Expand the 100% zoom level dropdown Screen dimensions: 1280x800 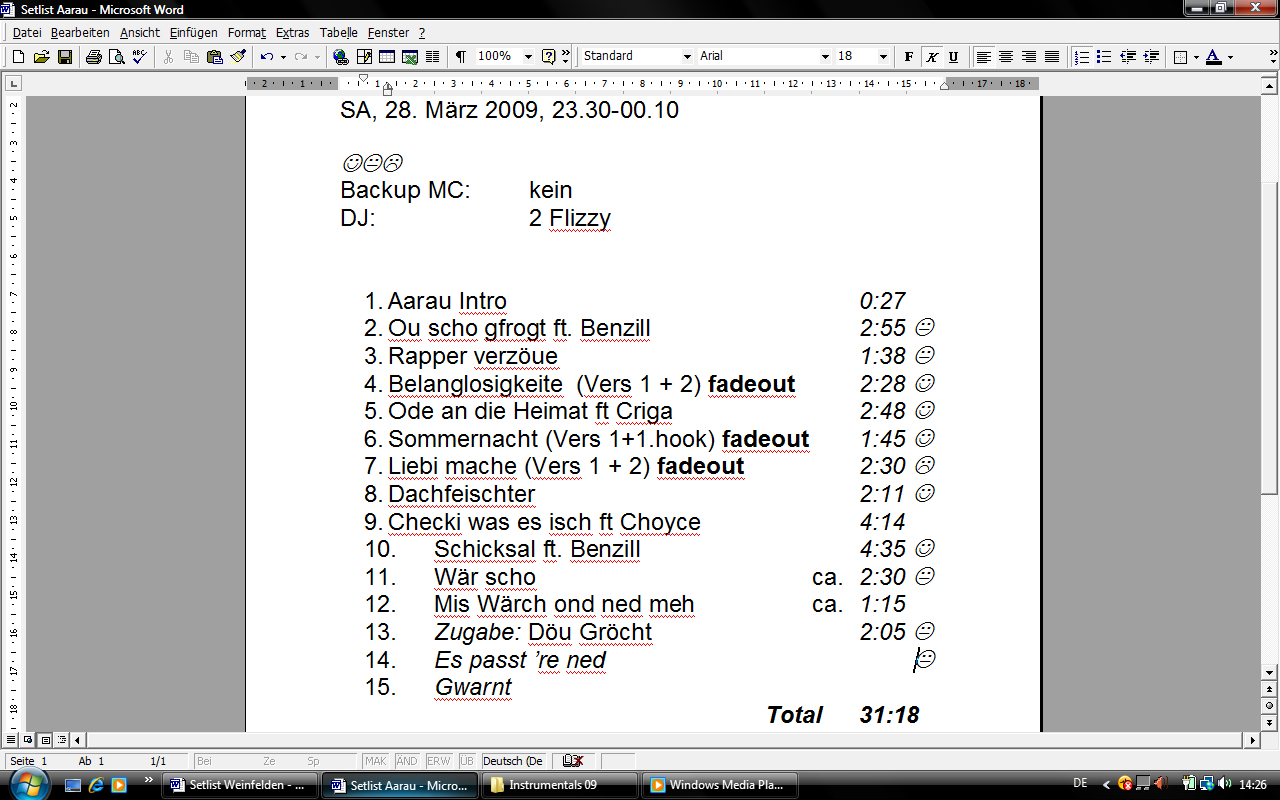click(x=528, y=57)
